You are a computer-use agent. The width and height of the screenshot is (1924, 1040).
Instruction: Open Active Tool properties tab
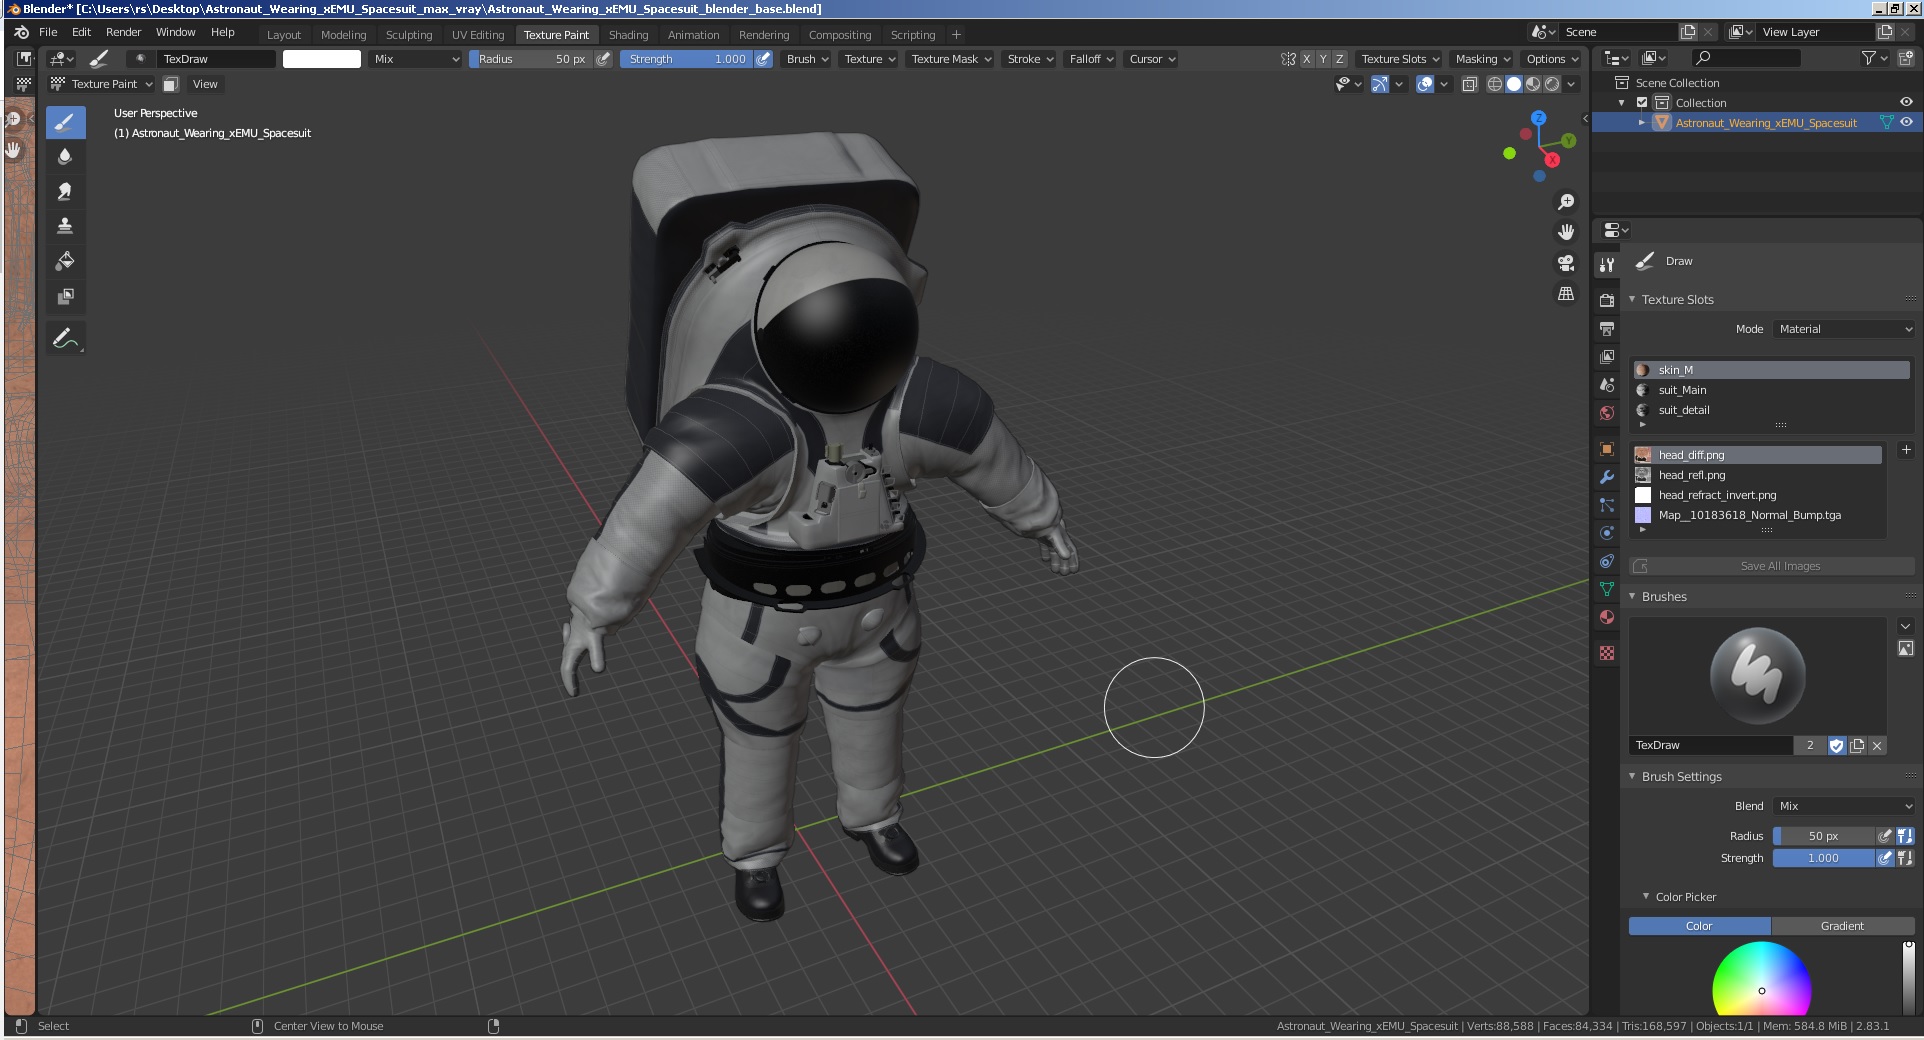click(x=1607, y=265)
